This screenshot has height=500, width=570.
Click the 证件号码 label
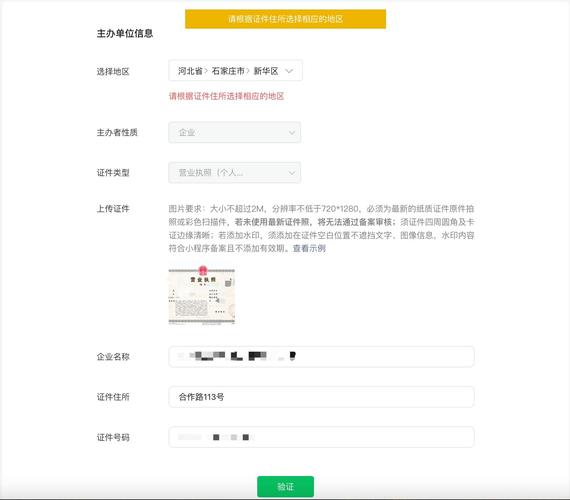coord(113,437)
